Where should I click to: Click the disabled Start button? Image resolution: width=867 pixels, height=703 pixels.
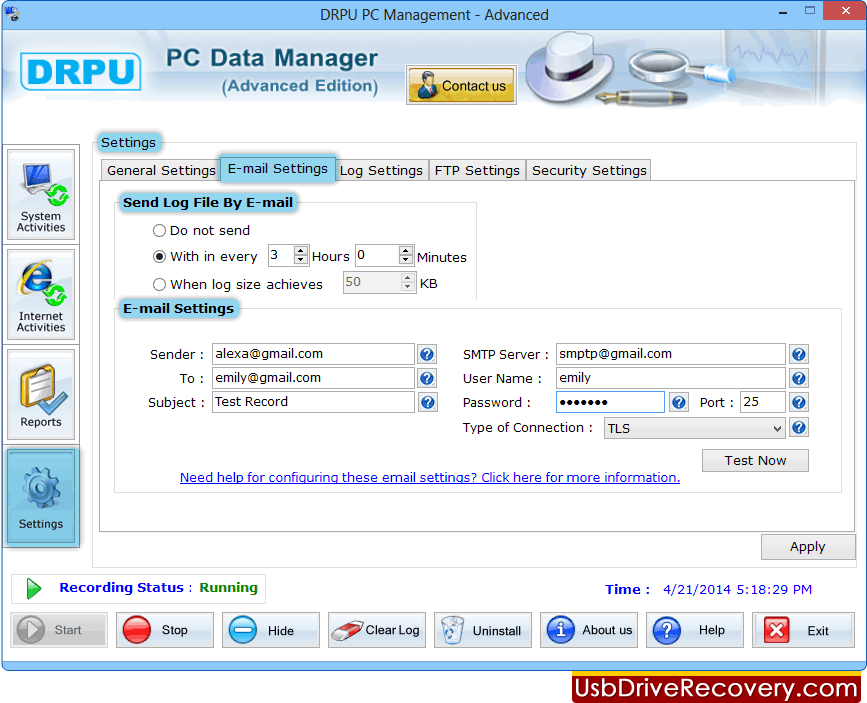click(59, 629)
